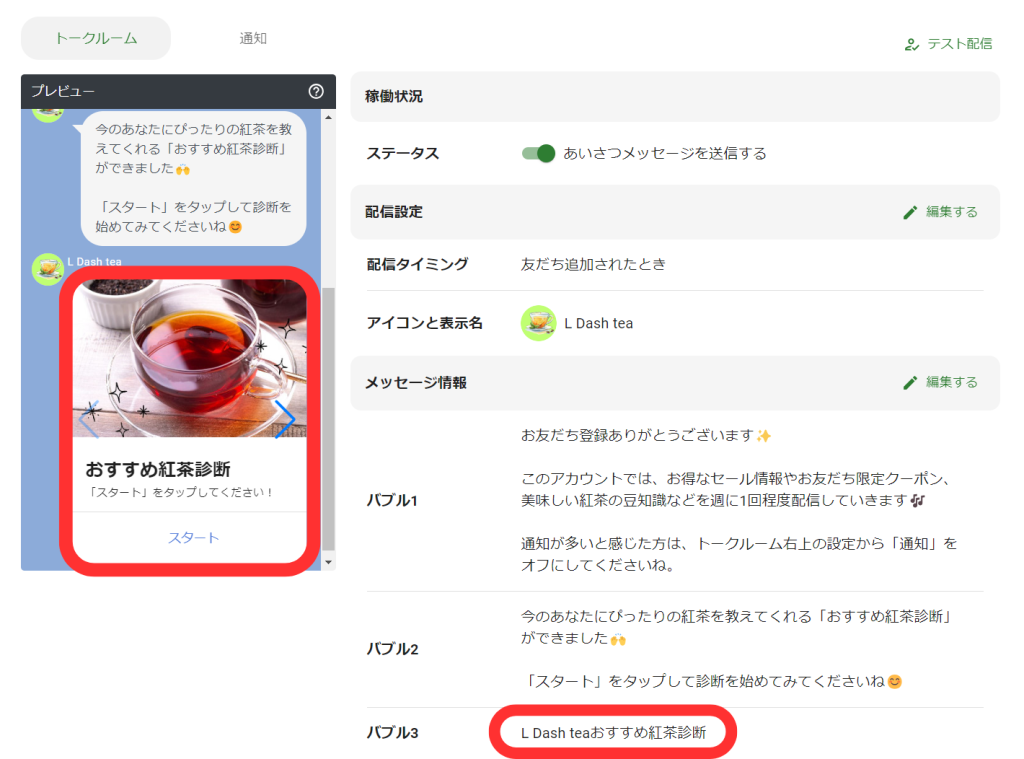
Task: Click the right chevron arrow on the card carousel
Action: (288, 420)
